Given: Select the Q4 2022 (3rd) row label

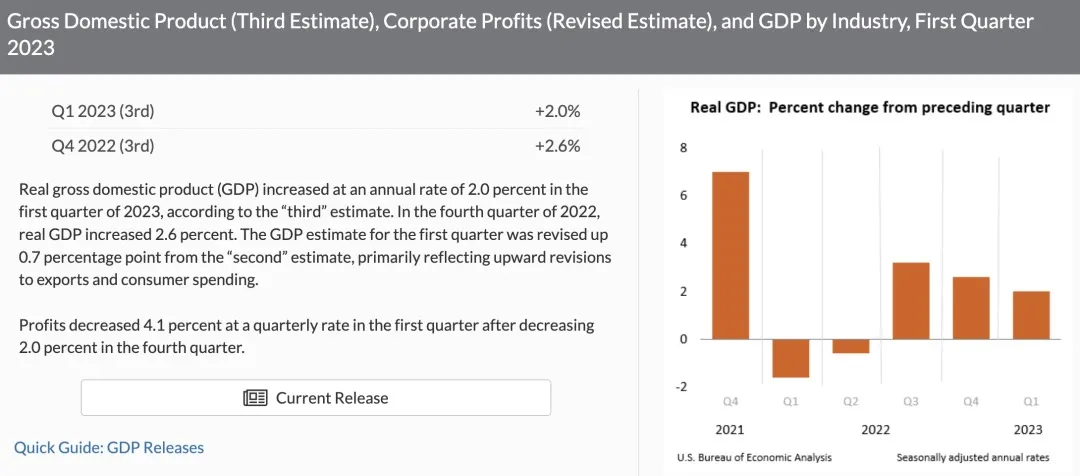Looking at the screenshot, I should pos(103,146).
